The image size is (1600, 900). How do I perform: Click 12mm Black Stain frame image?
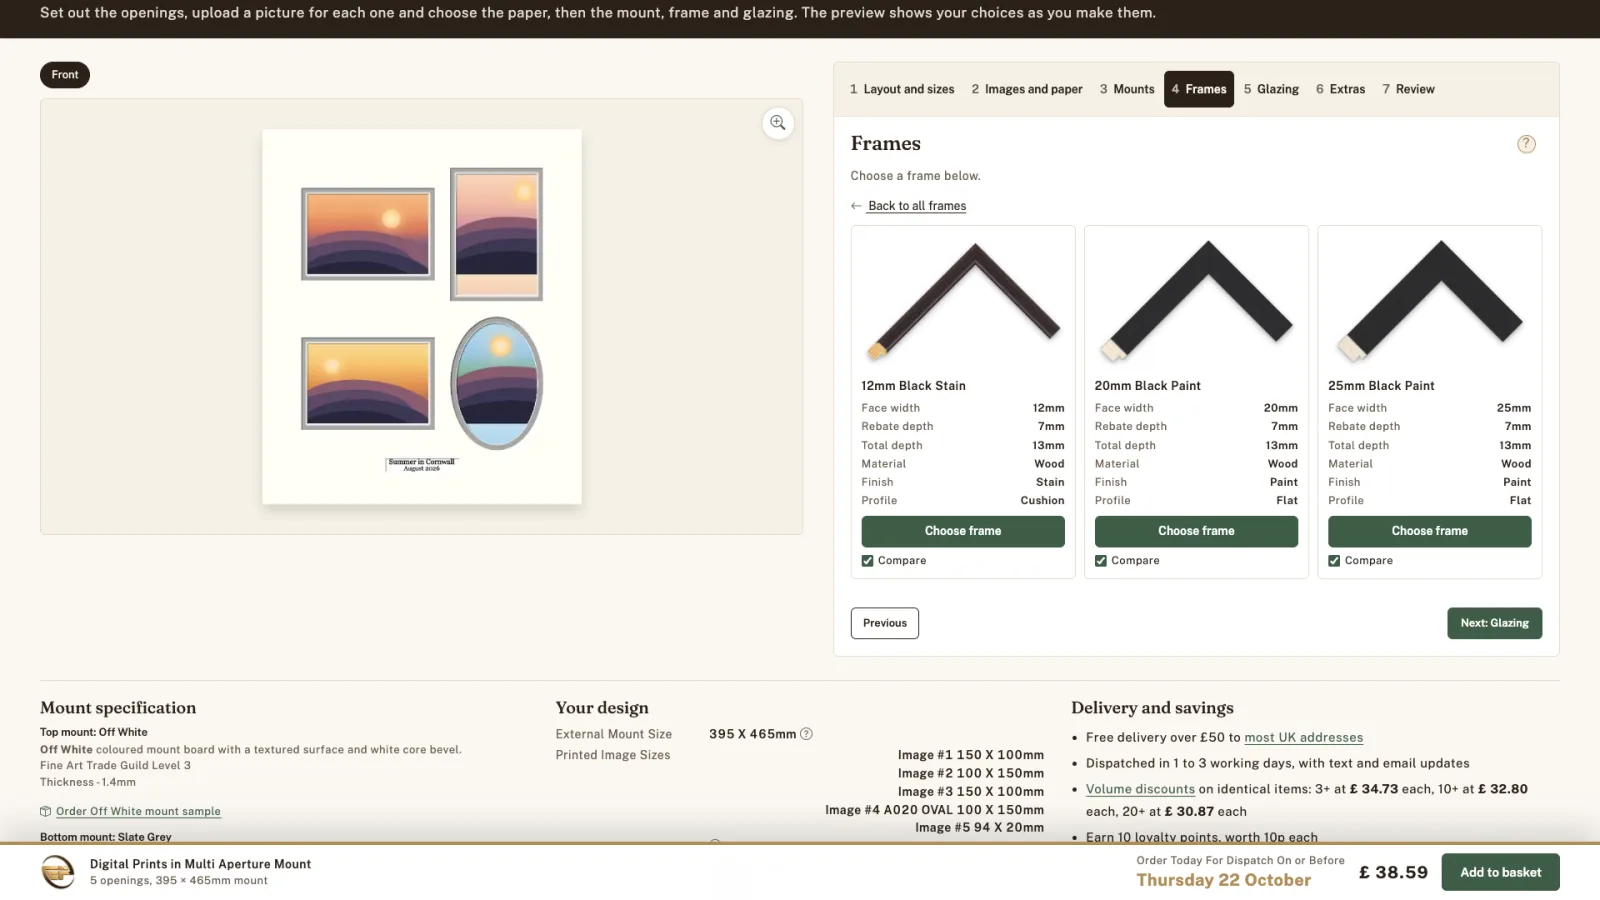tap(963, 301)
